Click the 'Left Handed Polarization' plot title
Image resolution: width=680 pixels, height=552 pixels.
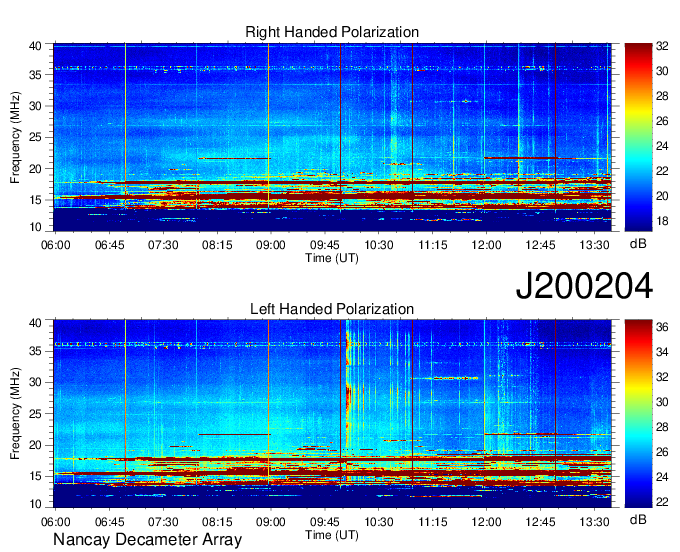pos(332,309)
